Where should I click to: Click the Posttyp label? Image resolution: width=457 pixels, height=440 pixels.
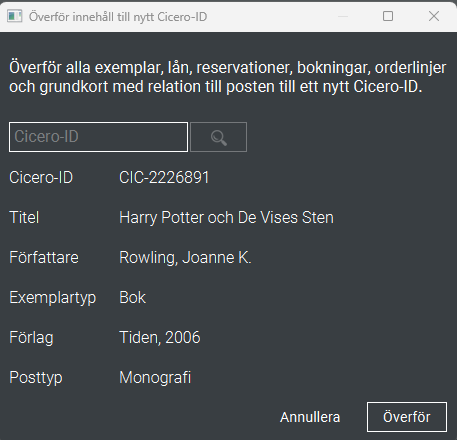pos(36,378)
